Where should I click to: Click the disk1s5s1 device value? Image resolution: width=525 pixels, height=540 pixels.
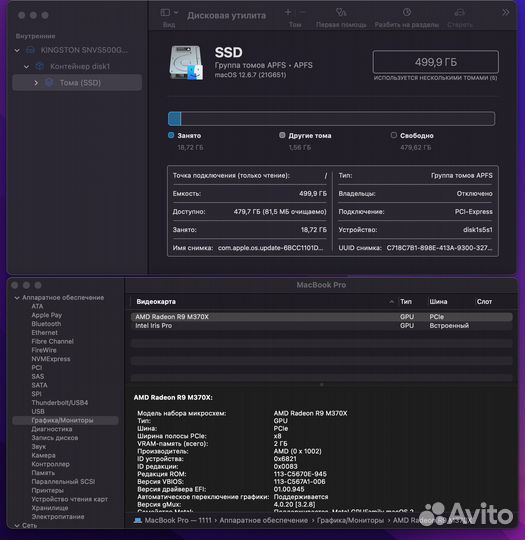[x=477, y=230]
